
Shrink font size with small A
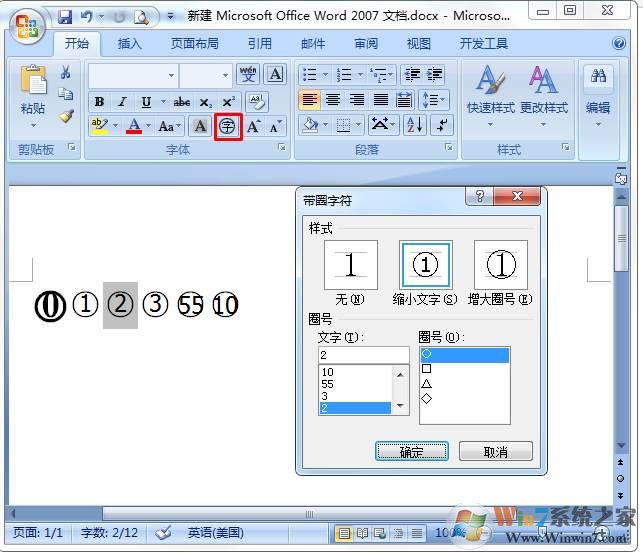(x=275, y=126)
